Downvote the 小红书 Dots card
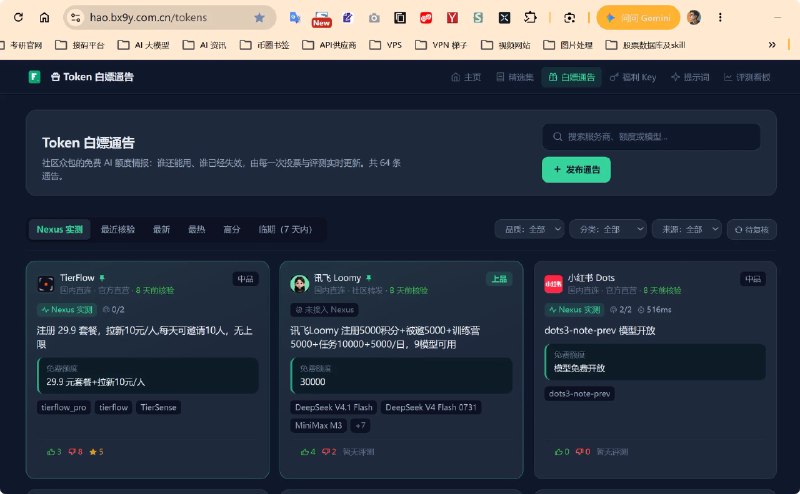The height and width of the screenshot is (494, 800). [583, 452]
